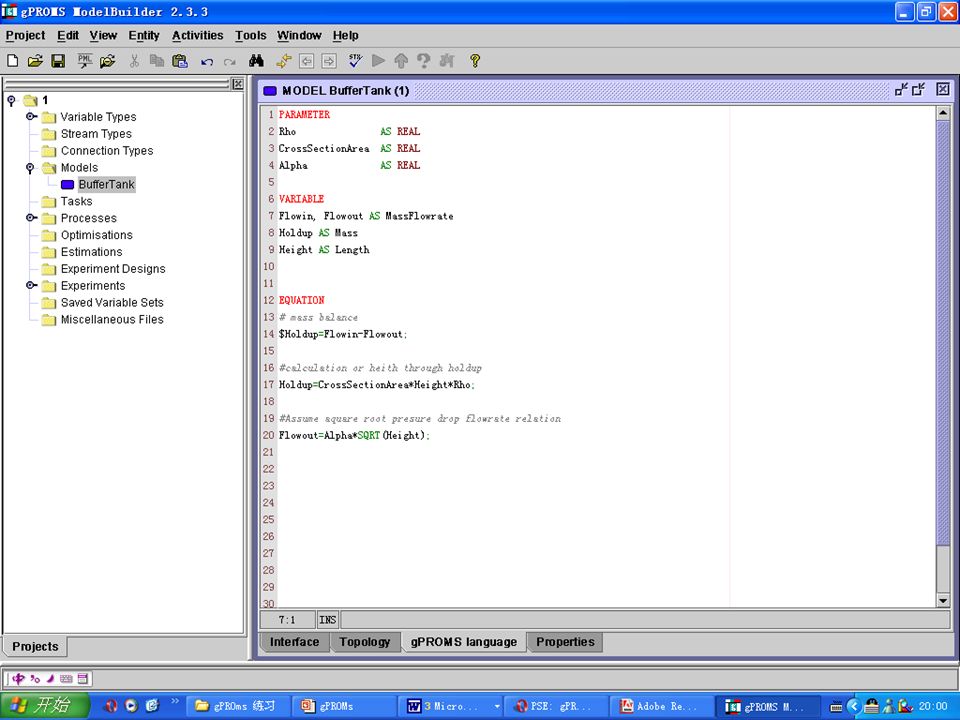Expand the Variable Types folder
960x720 pixels.
(31, 116)
